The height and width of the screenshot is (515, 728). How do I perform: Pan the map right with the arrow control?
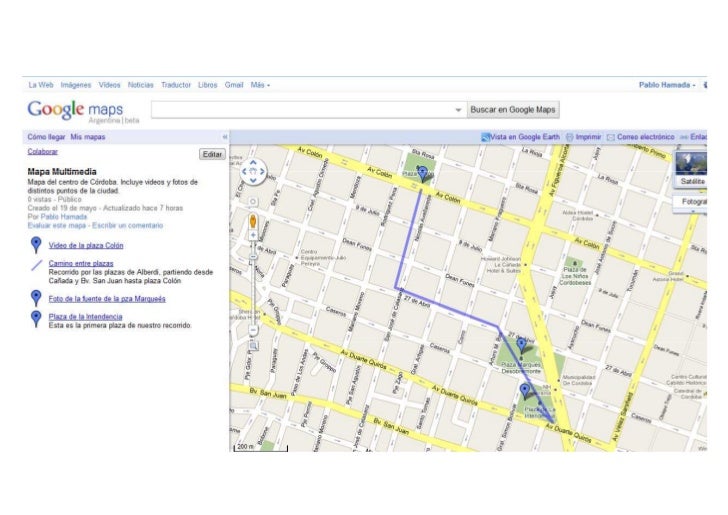click(262, 171)
